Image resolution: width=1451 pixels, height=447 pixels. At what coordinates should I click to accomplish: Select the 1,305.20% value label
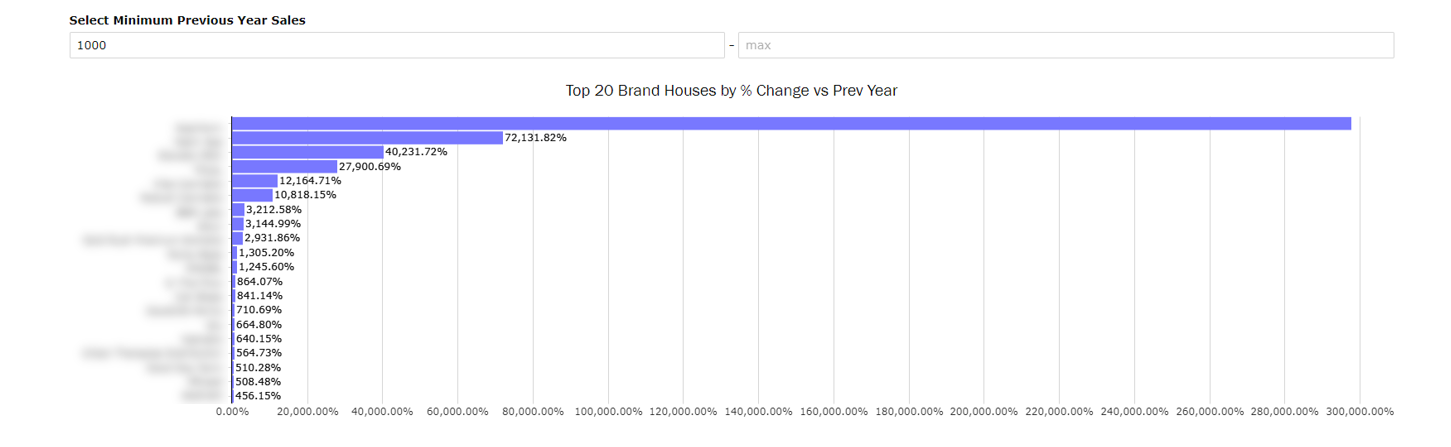click(266, 253)
